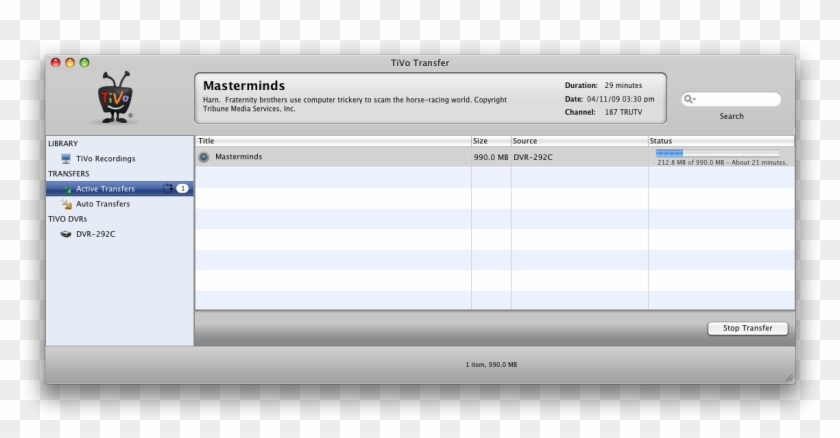The width and height of the screenshot is (840, 438).
Task: Open TiVo Recordings in the library
Action: (105, 159)
